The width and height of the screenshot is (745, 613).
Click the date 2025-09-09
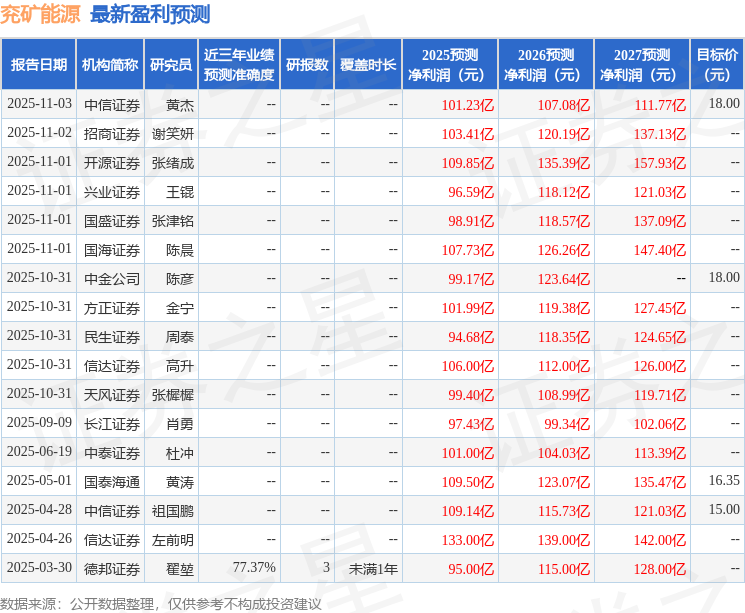[x=39, y=422]
